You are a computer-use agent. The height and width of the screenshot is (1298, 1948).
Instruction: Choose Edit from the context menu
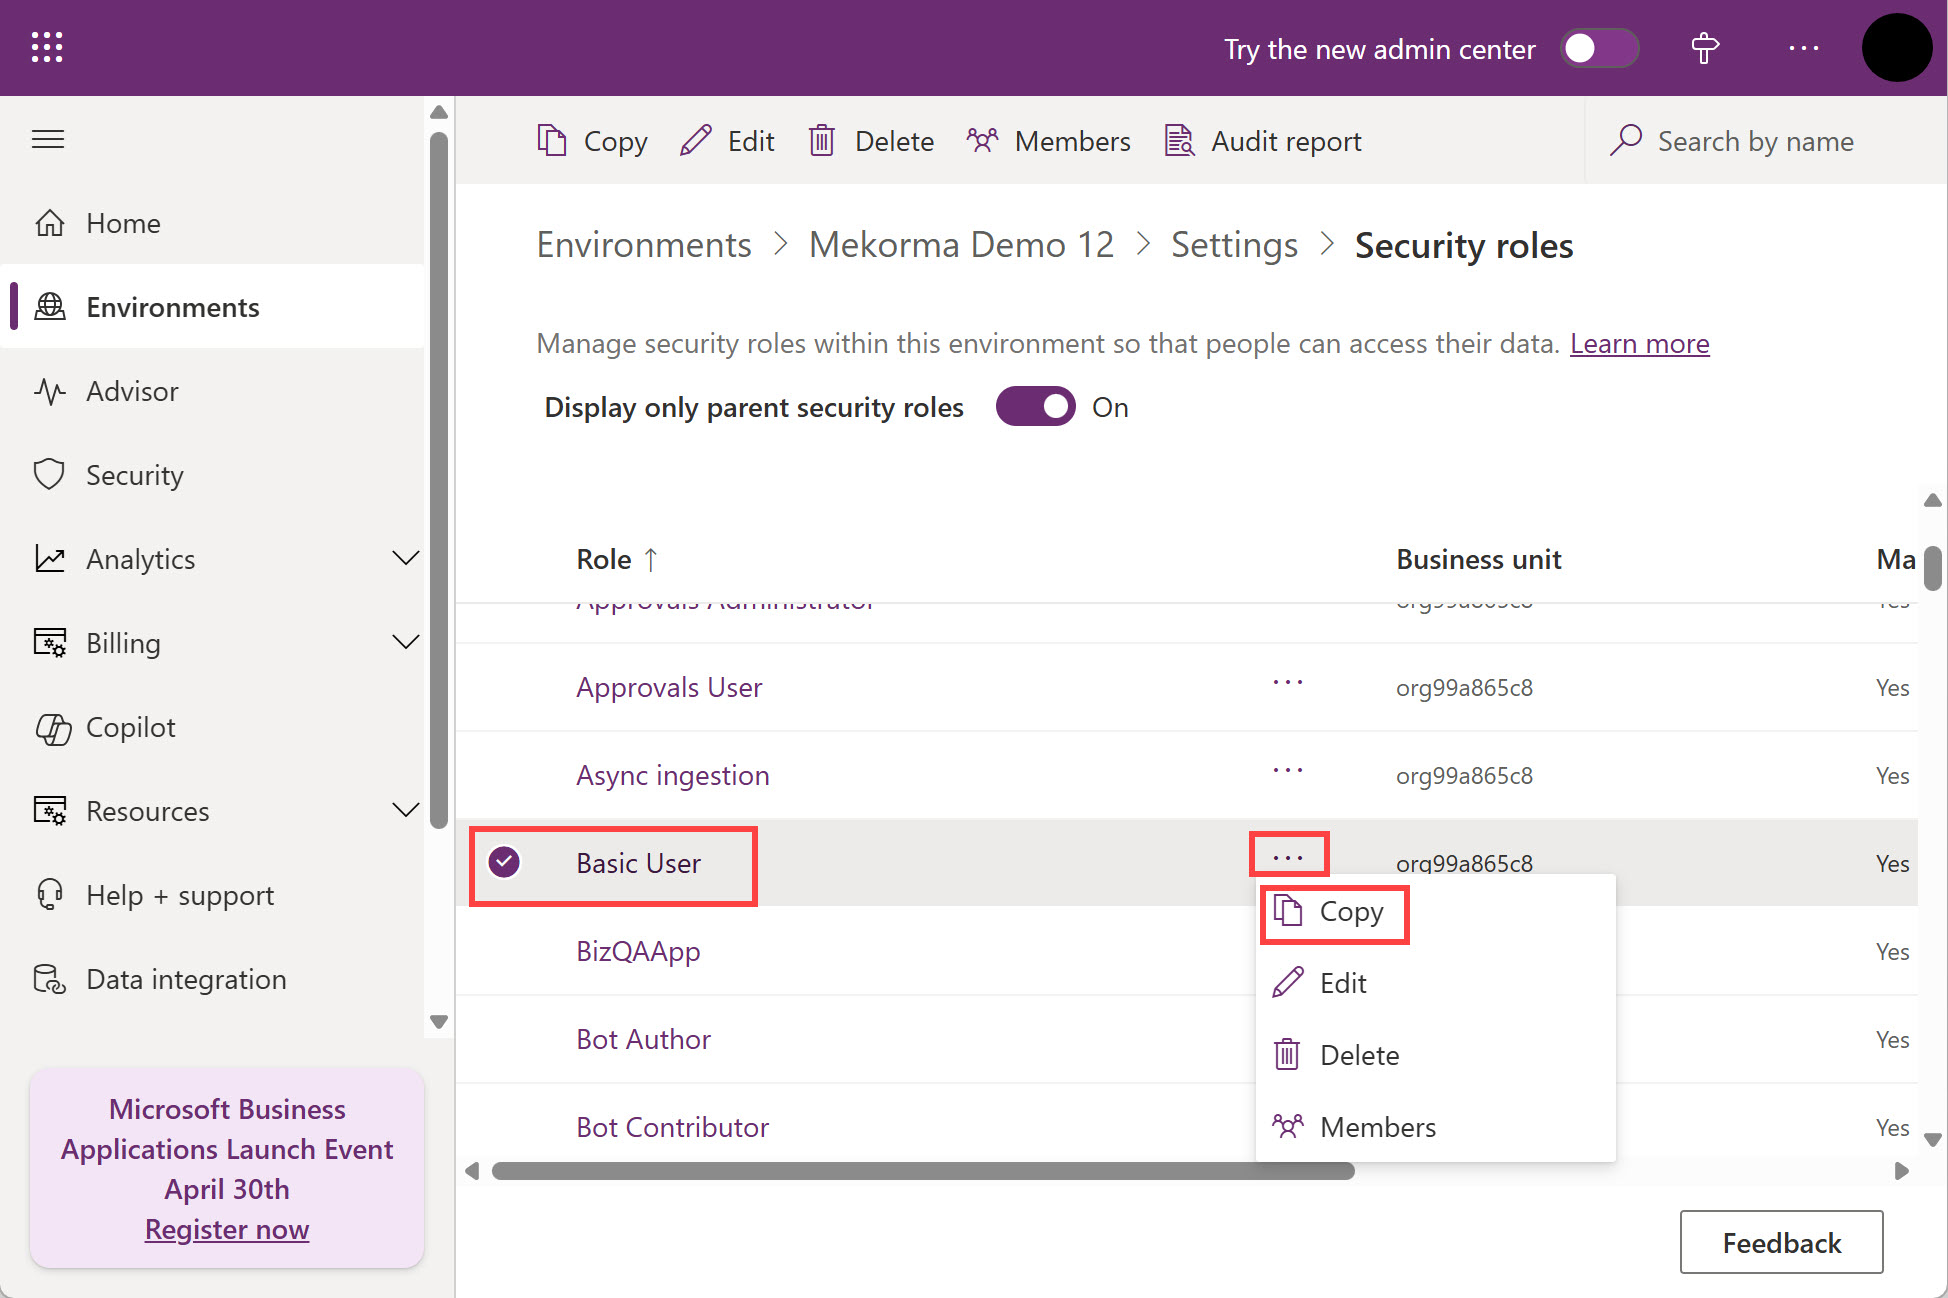tap(1342, 983)
